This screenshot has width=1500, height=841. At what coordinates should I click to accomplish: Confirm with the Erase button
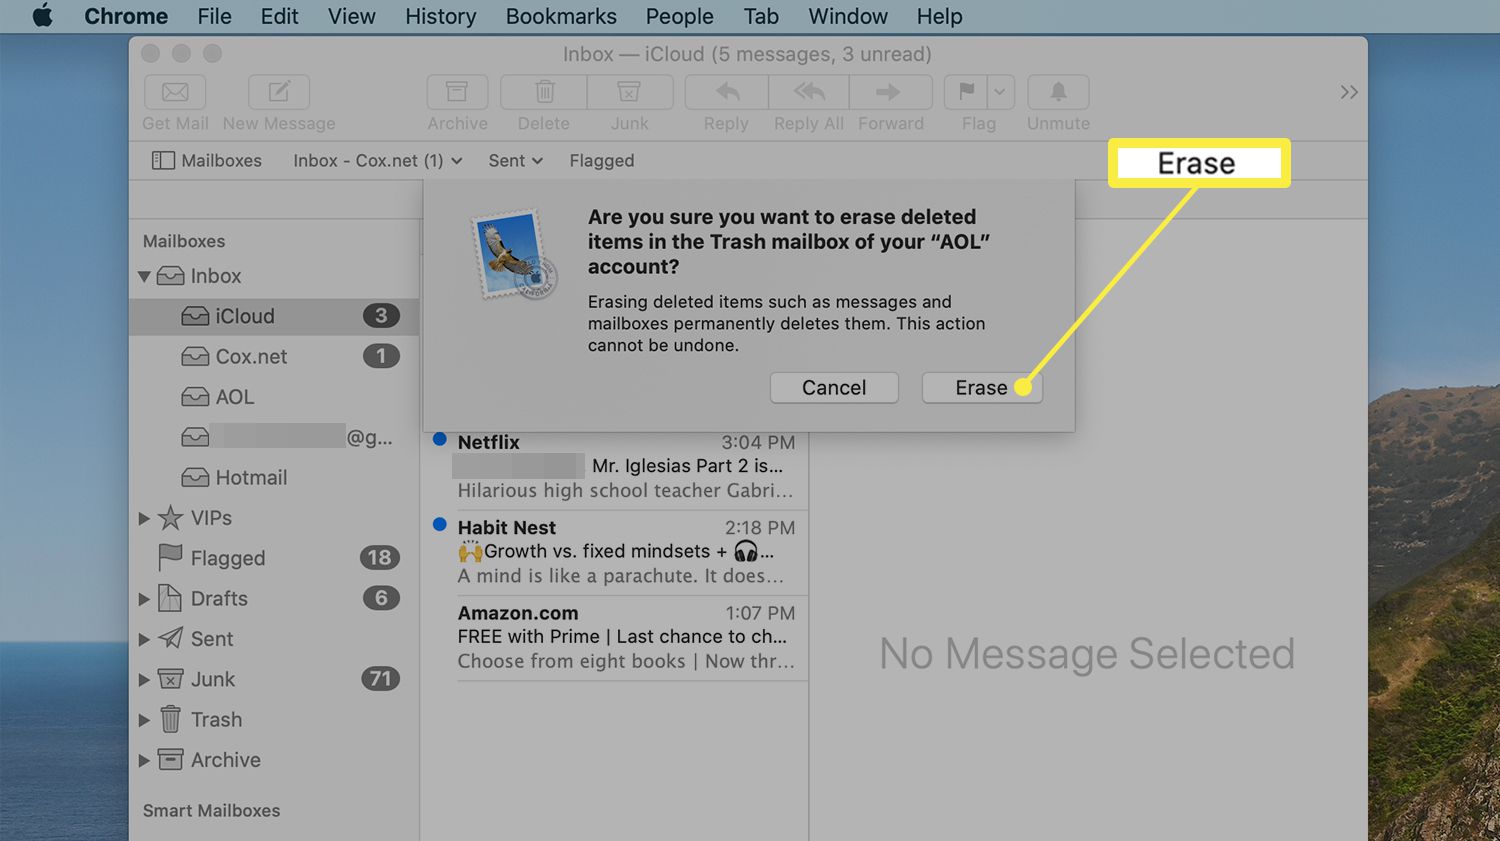(x=982, y=388)
